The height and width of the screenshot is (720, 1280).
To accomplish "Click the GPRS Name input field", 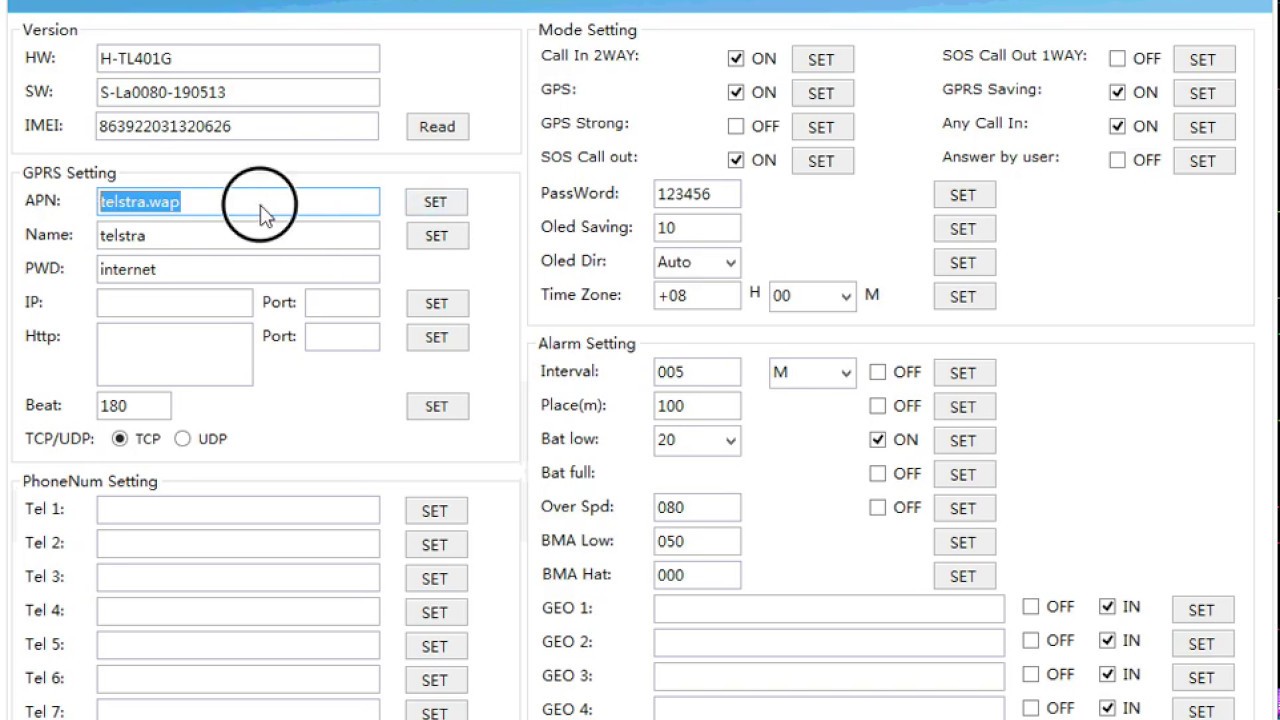I will click(238, 236).
